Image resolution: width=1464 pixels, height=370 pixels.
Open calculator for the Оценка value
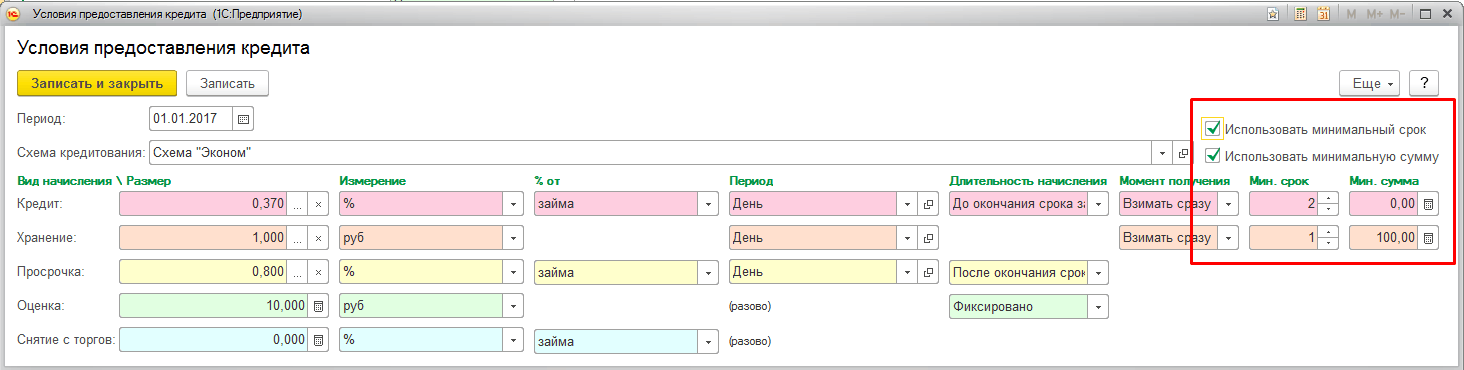pos(318,306)
